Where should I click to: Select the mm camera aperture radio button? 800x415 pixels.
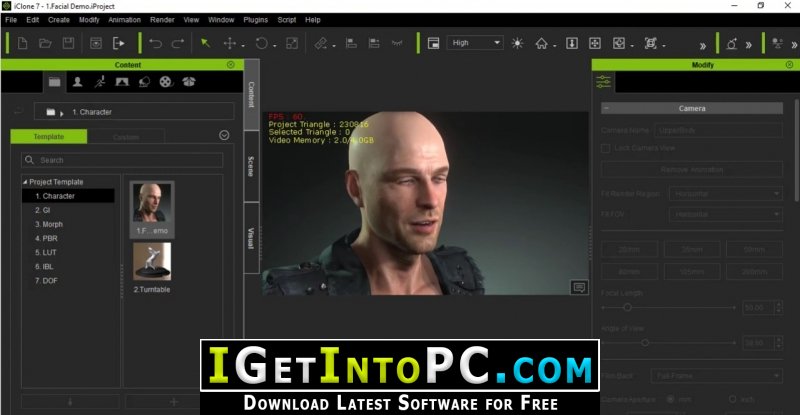(670, 399)
